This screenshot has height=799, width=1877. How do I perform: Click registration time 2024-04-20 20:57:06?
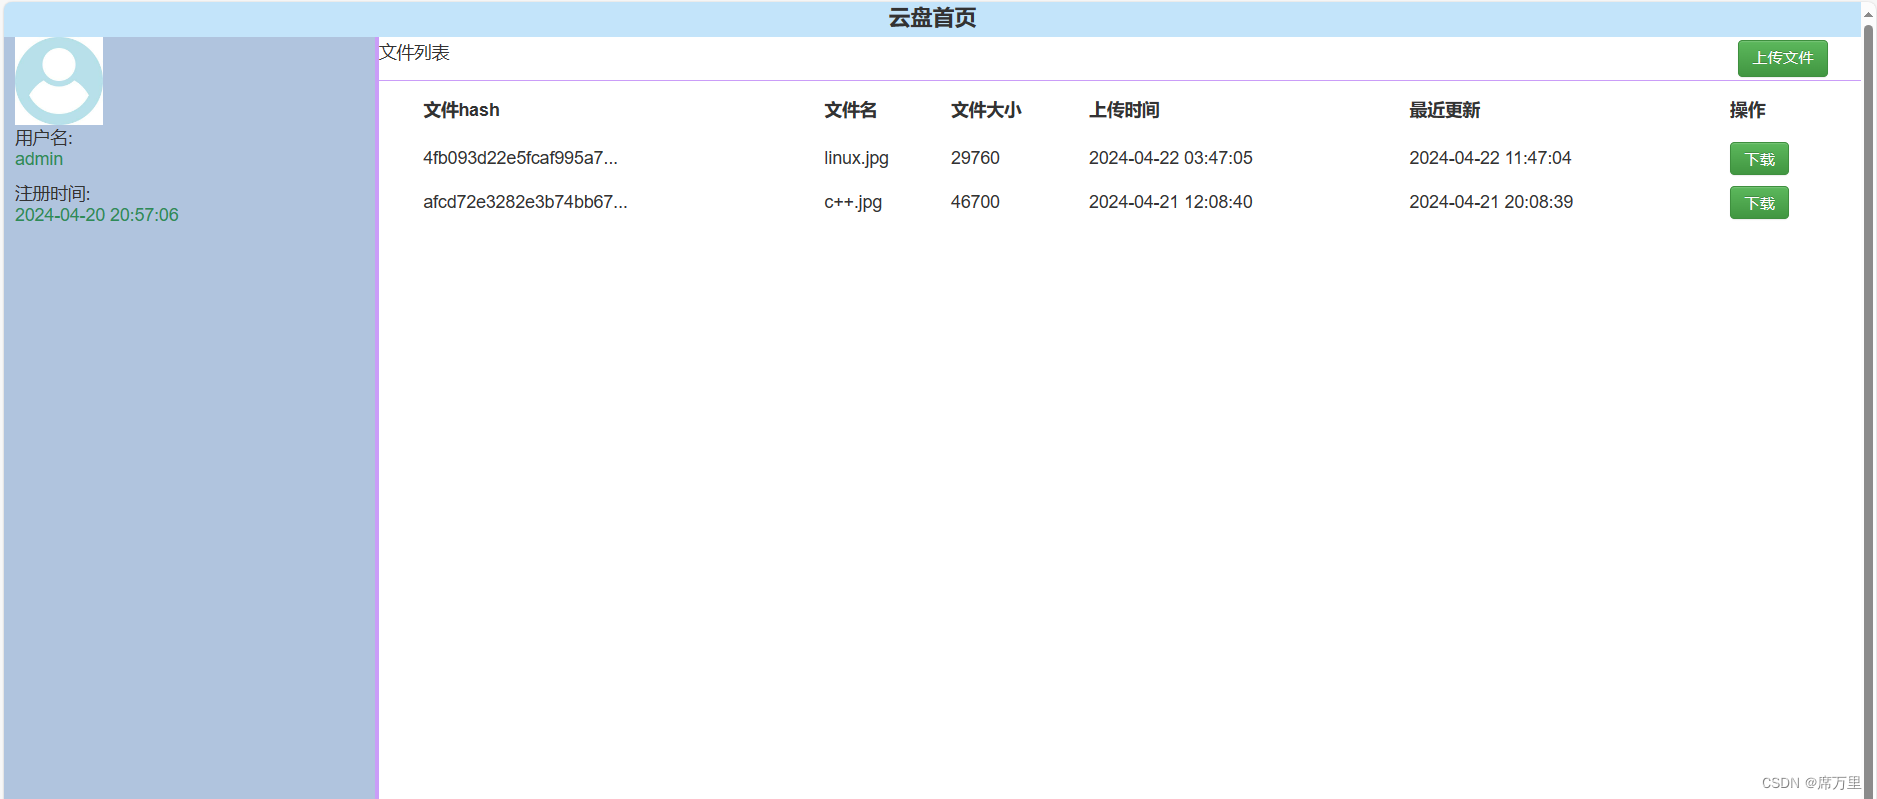(x=97, y=215)
